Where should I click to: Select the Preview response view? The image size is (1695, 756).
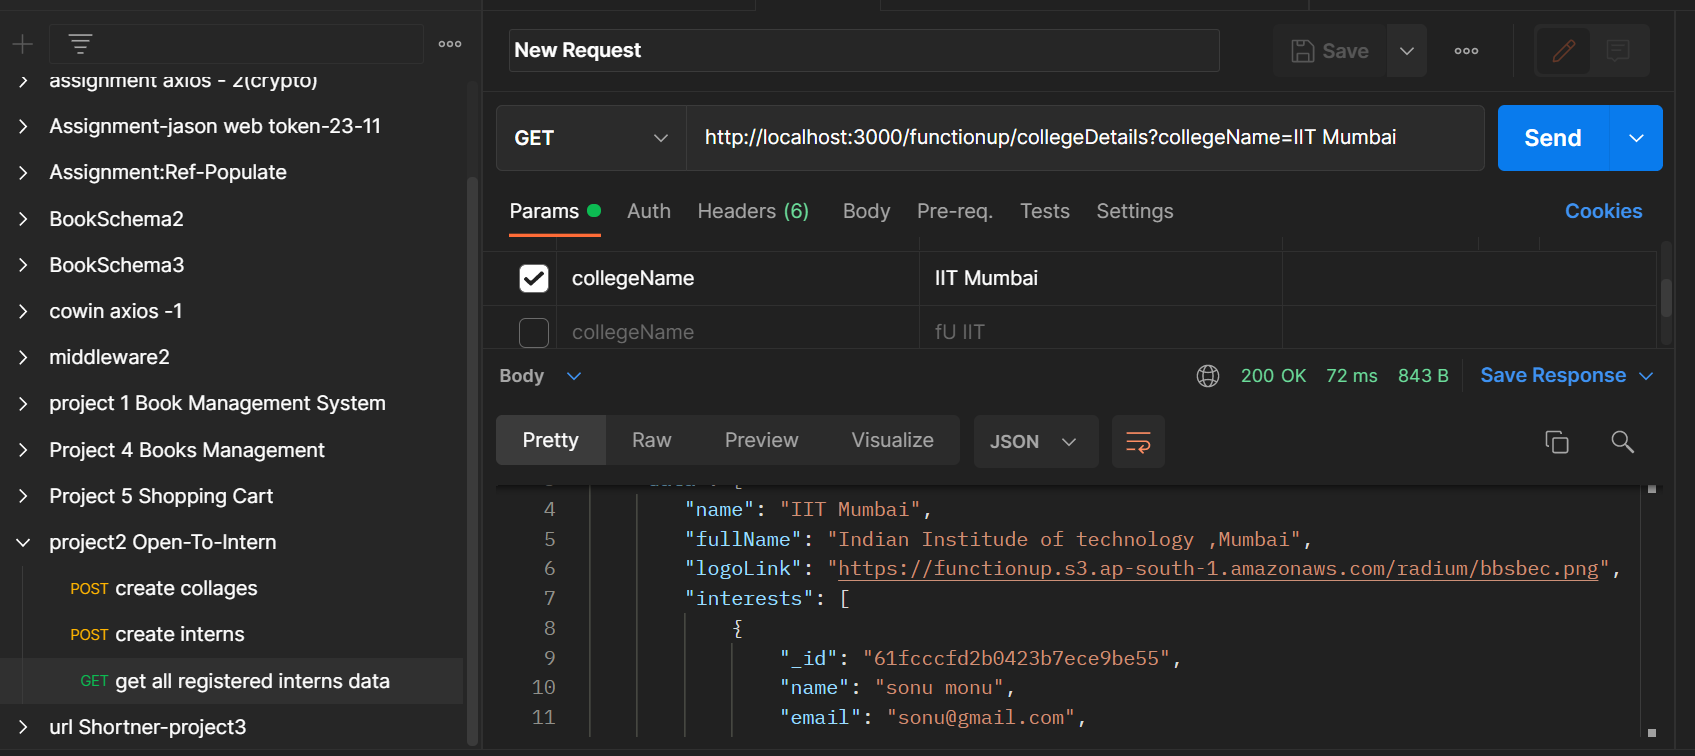(762, 441)
